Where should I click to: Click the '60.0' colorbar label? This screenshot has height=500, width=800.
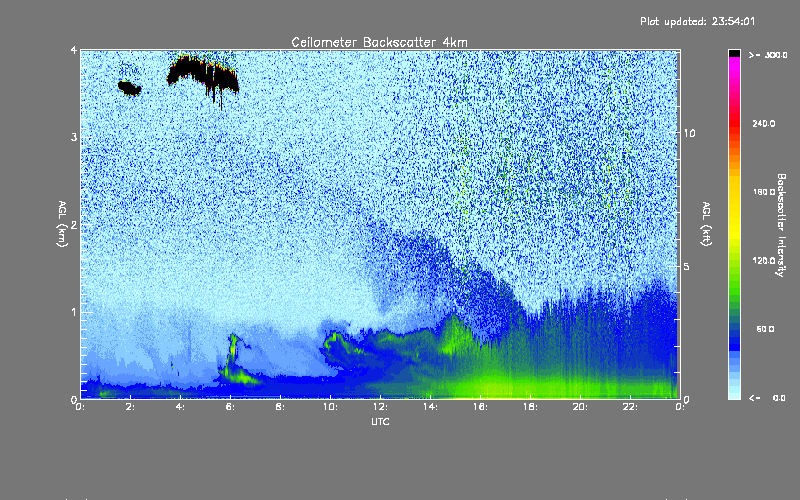tap(765, 329)
